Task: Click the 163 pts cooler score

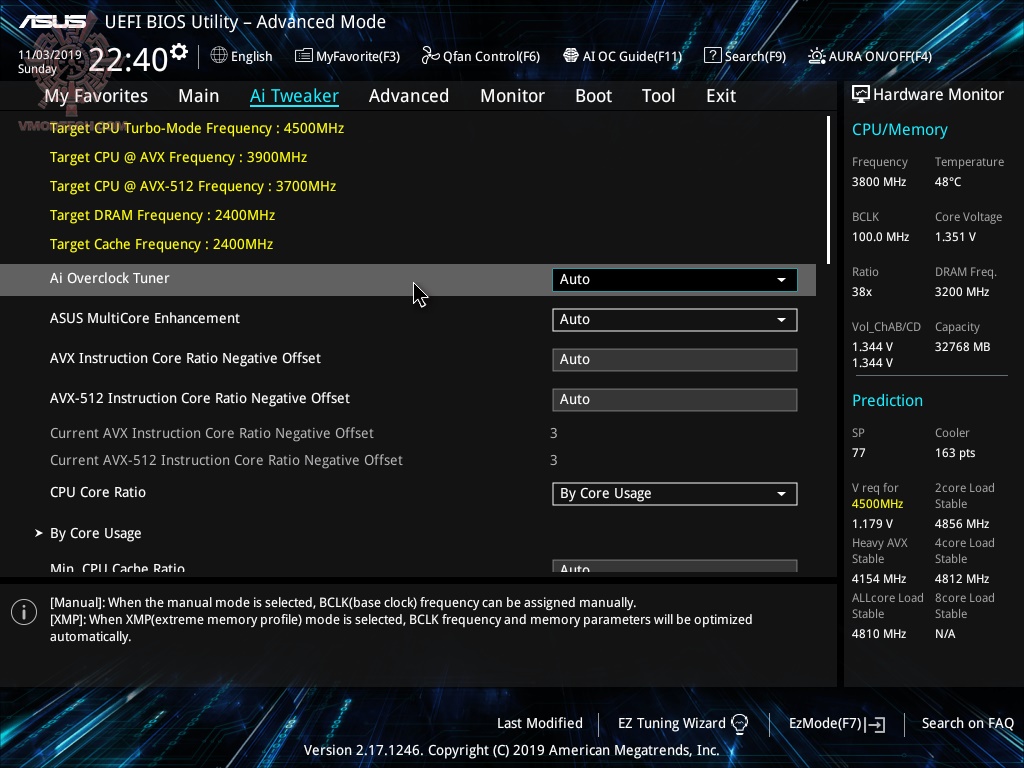Action: pos(955,453)
